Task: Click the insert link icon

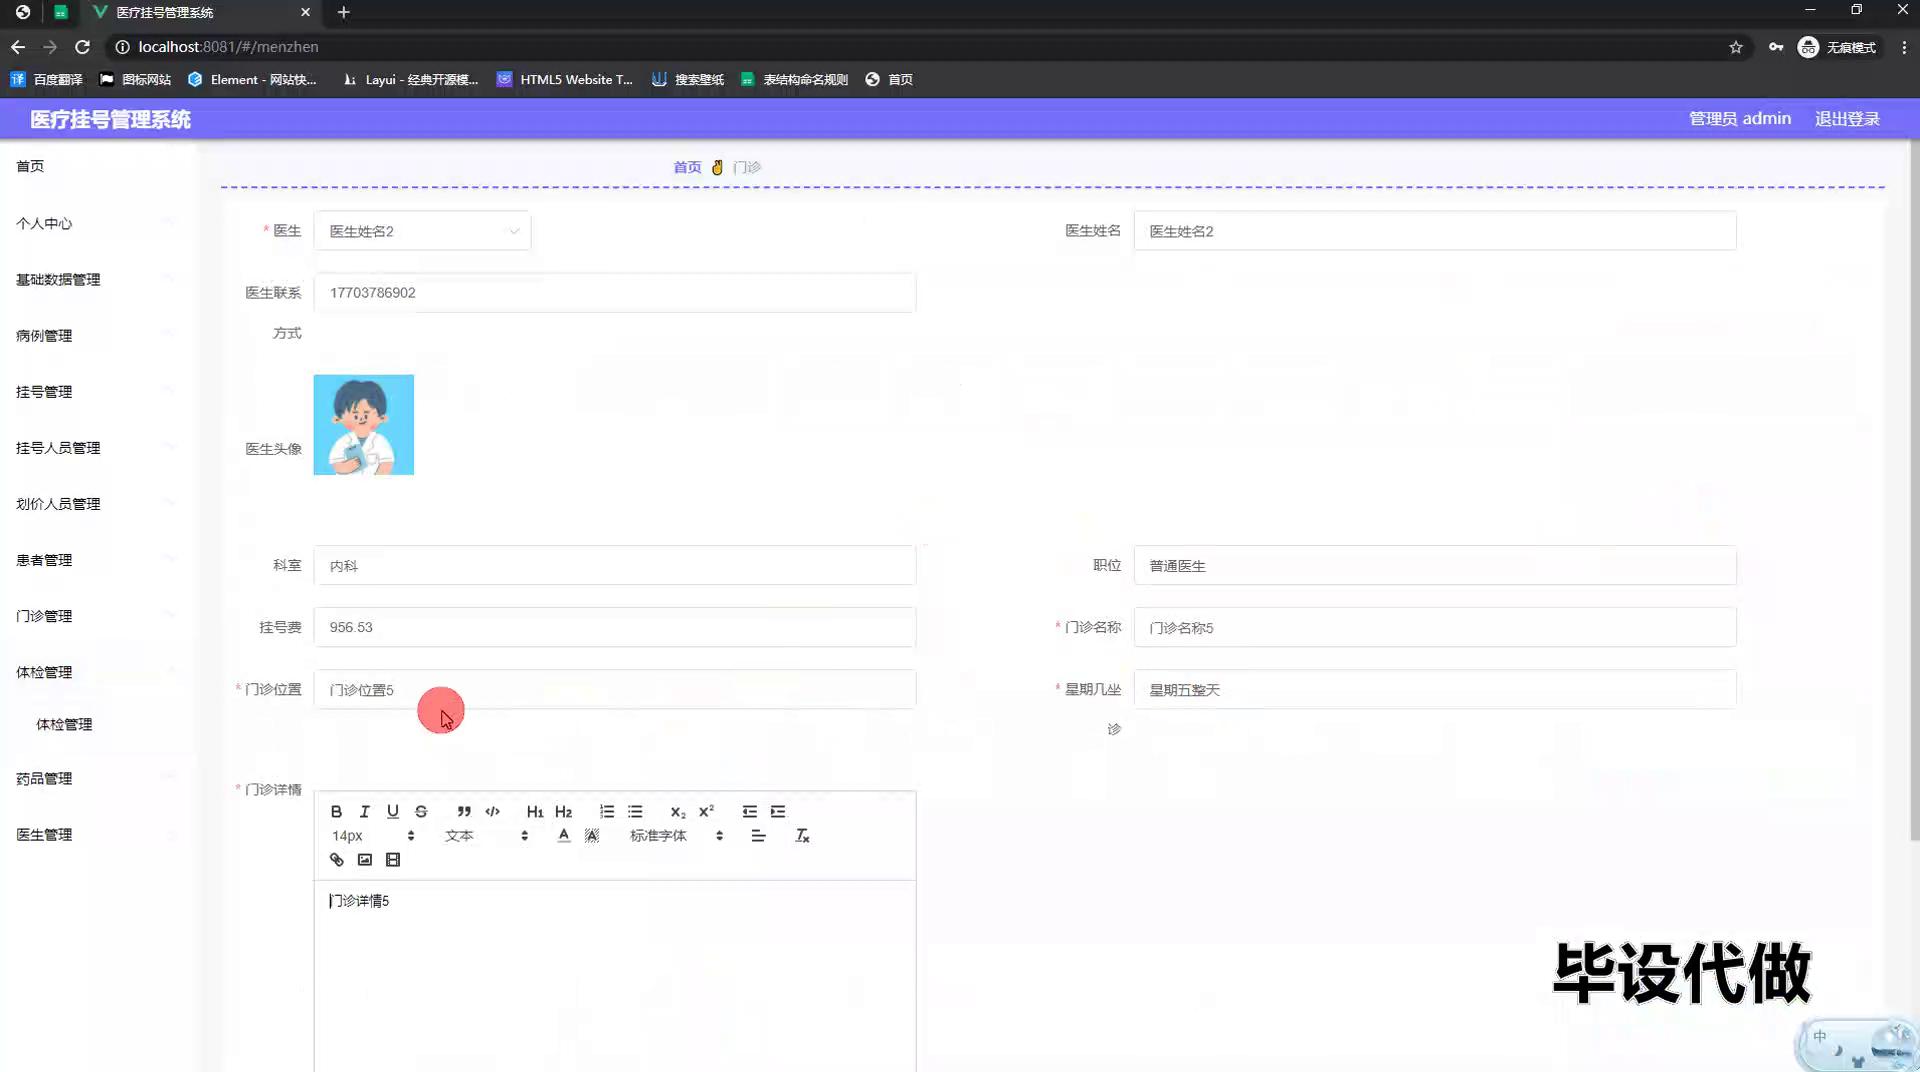Action: [336, 860]
